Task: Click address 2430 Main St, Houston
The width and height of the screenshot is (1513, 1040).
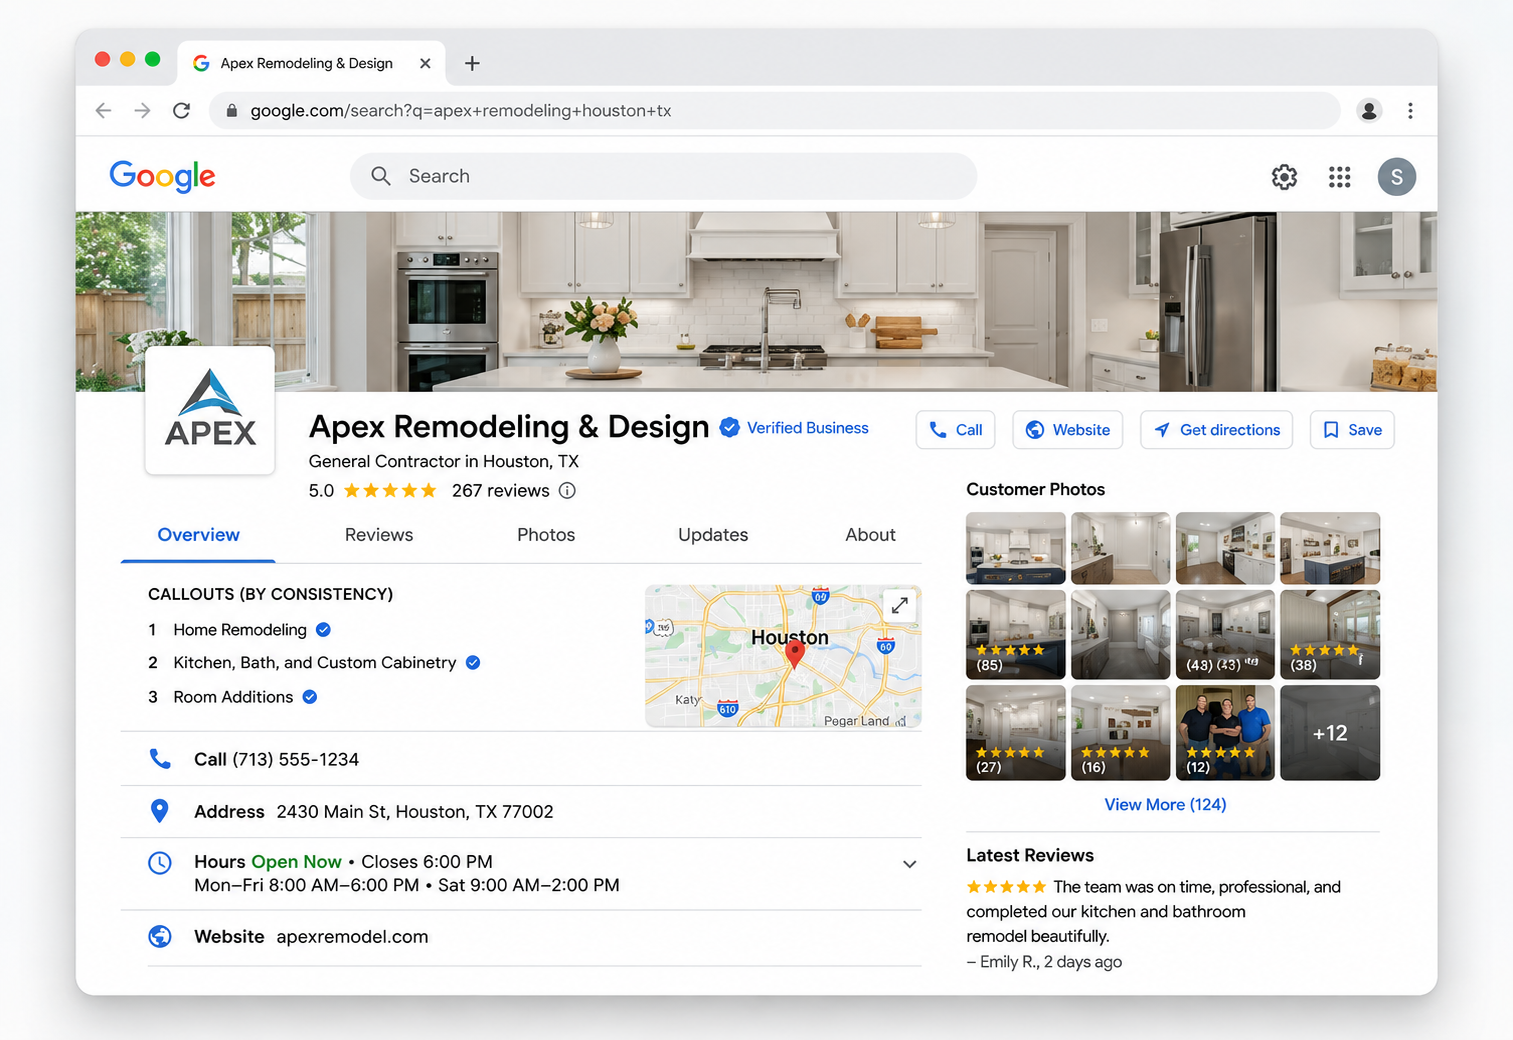Action: pos(415,812)
